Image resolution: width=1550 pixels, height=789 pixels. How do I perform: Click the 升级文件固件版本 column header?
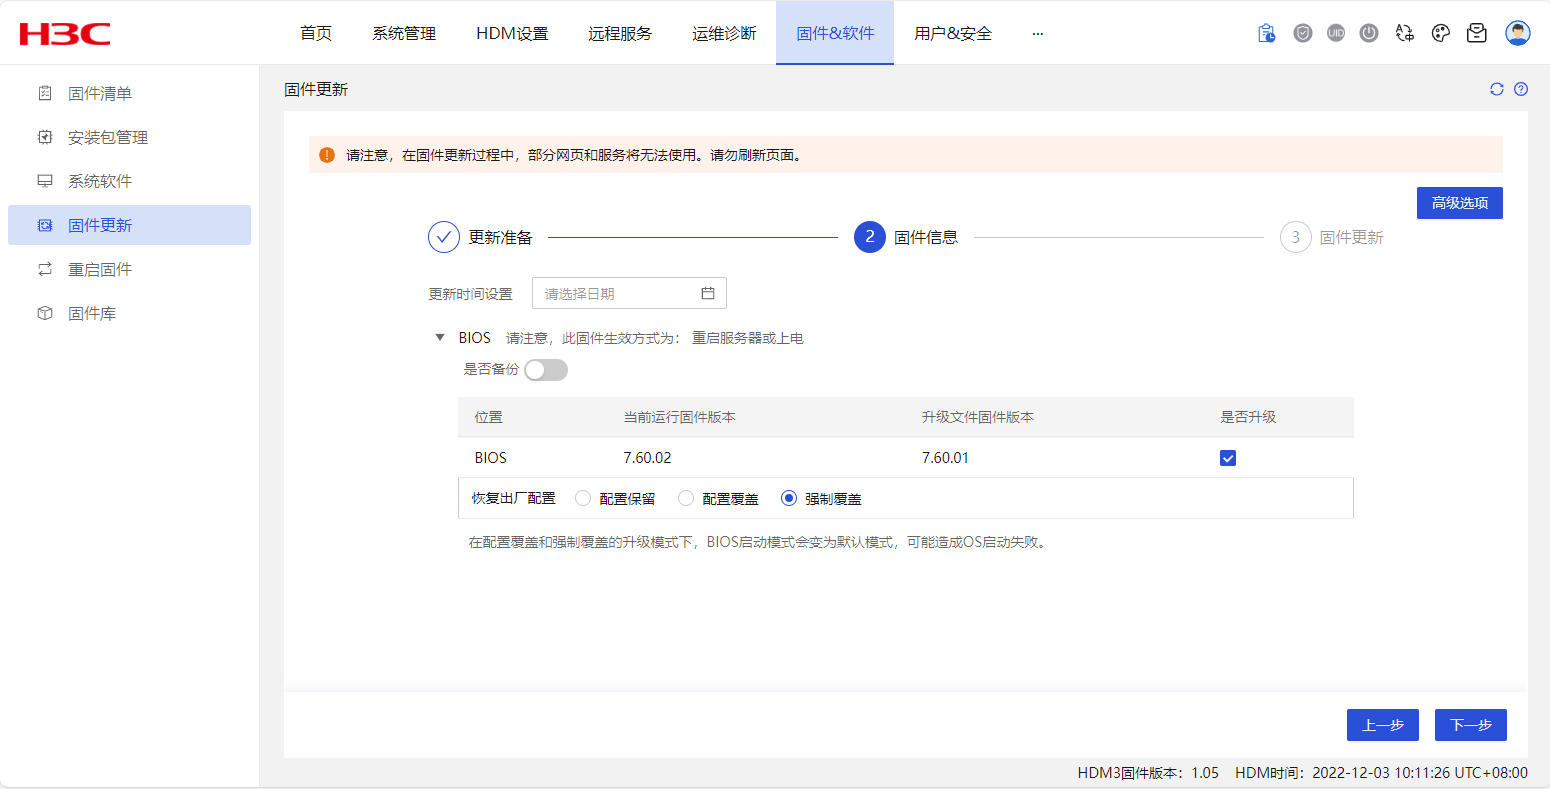point(978,417)
